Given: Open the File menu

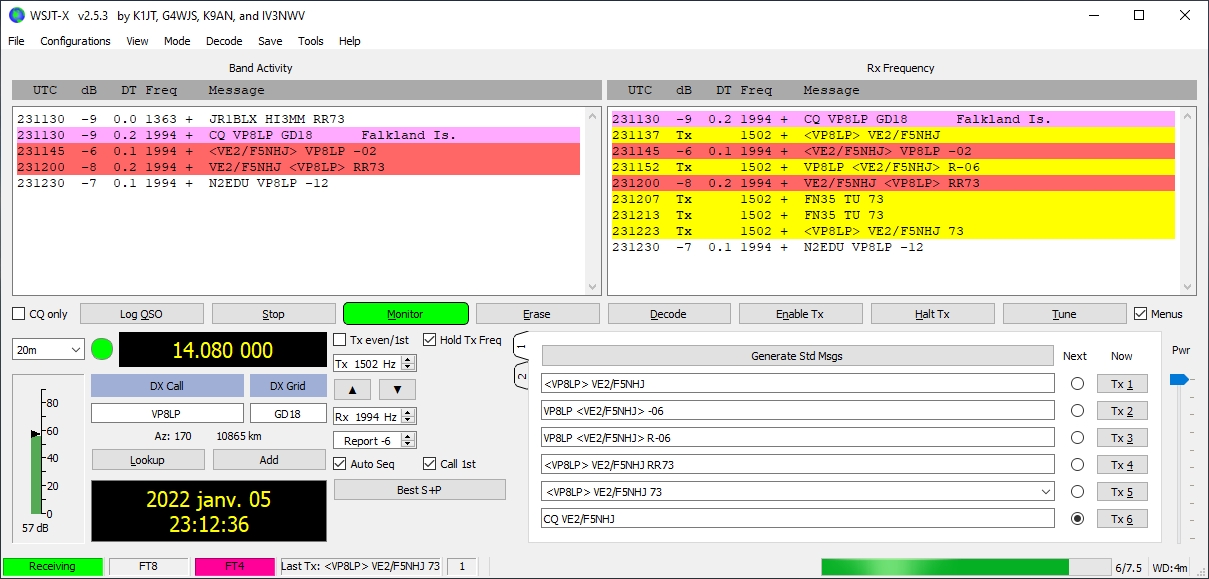Looking at the screenshot, I should 17,41.
